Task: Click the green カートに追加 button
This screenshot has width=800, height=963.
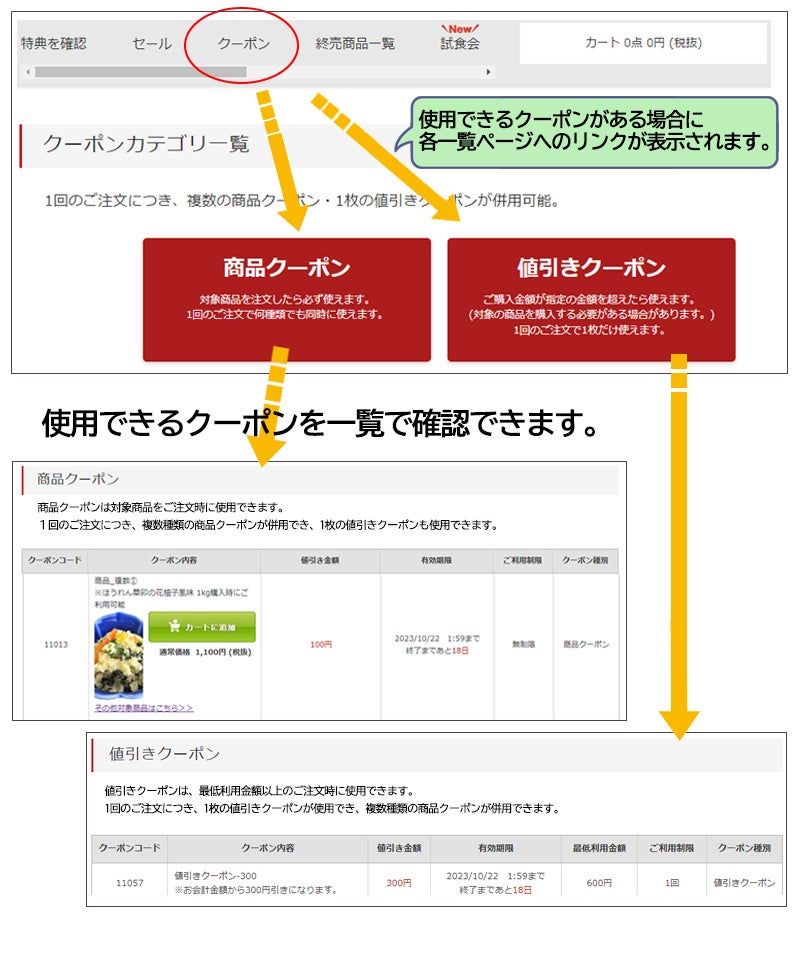Action: tap(202, 626)
